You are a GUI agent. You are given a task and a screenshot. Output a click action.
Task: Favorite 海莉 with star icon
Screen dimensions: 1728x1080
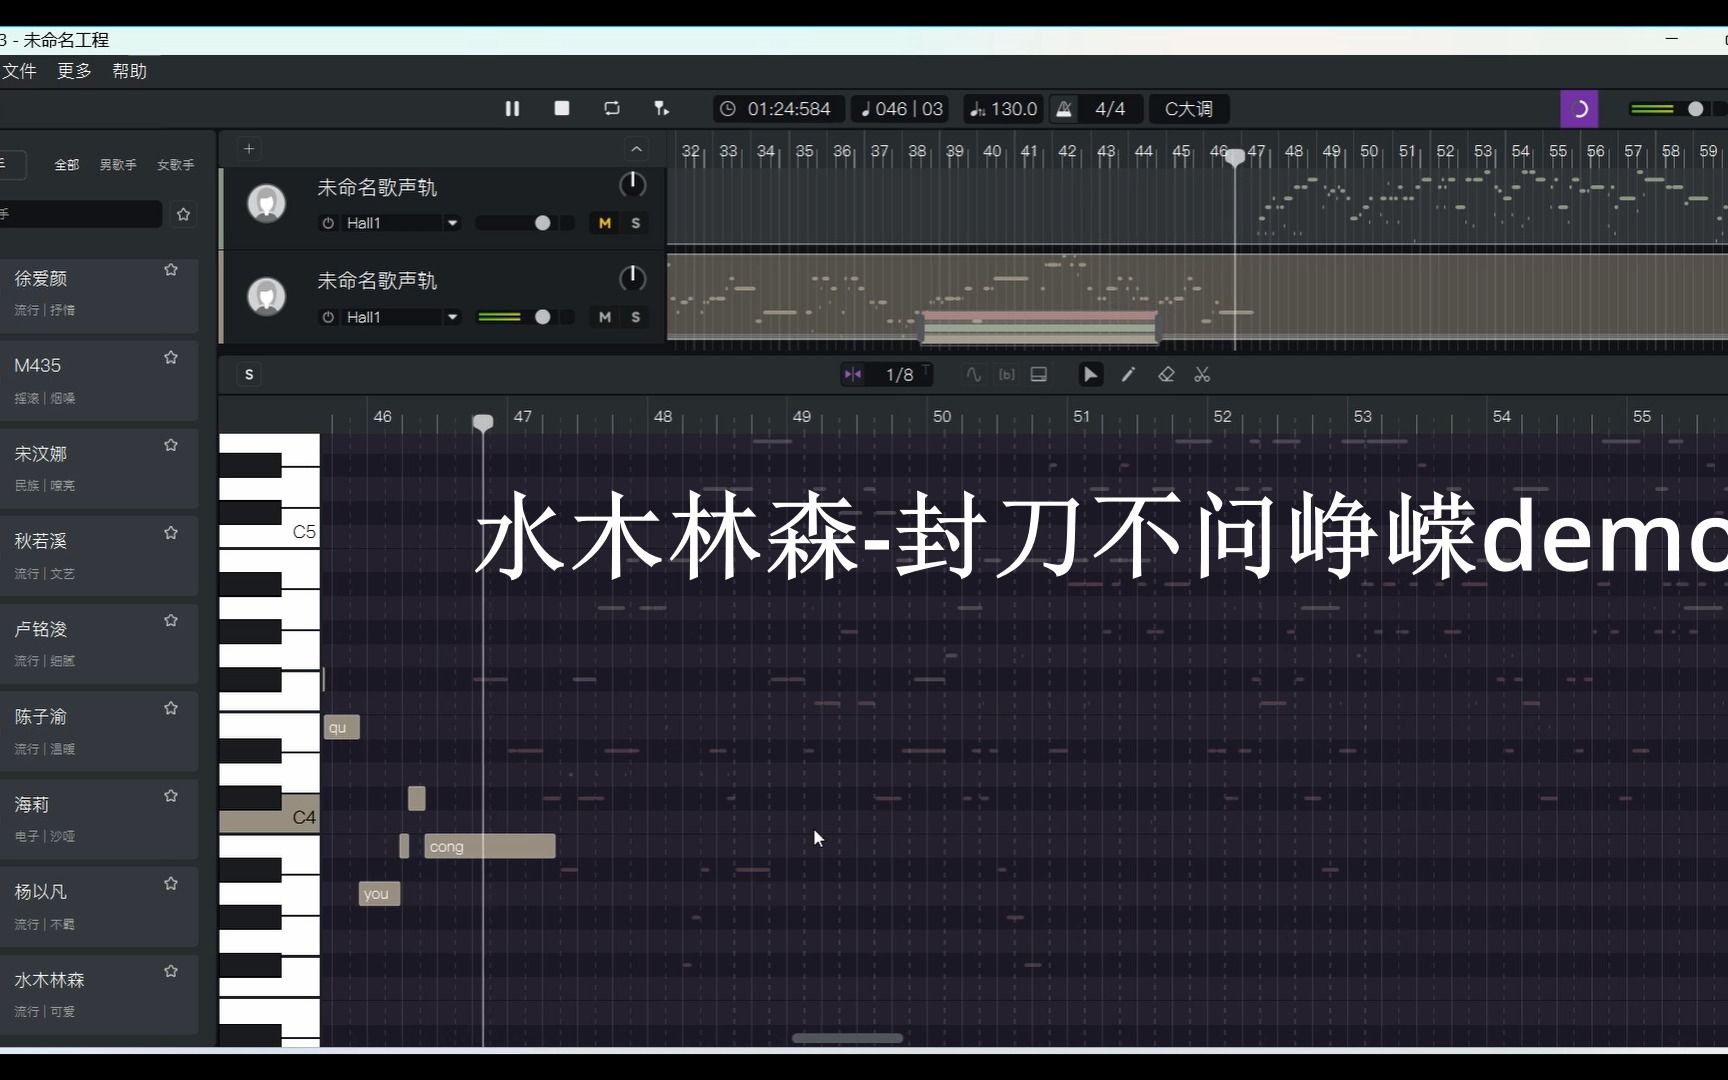(171, 796)
